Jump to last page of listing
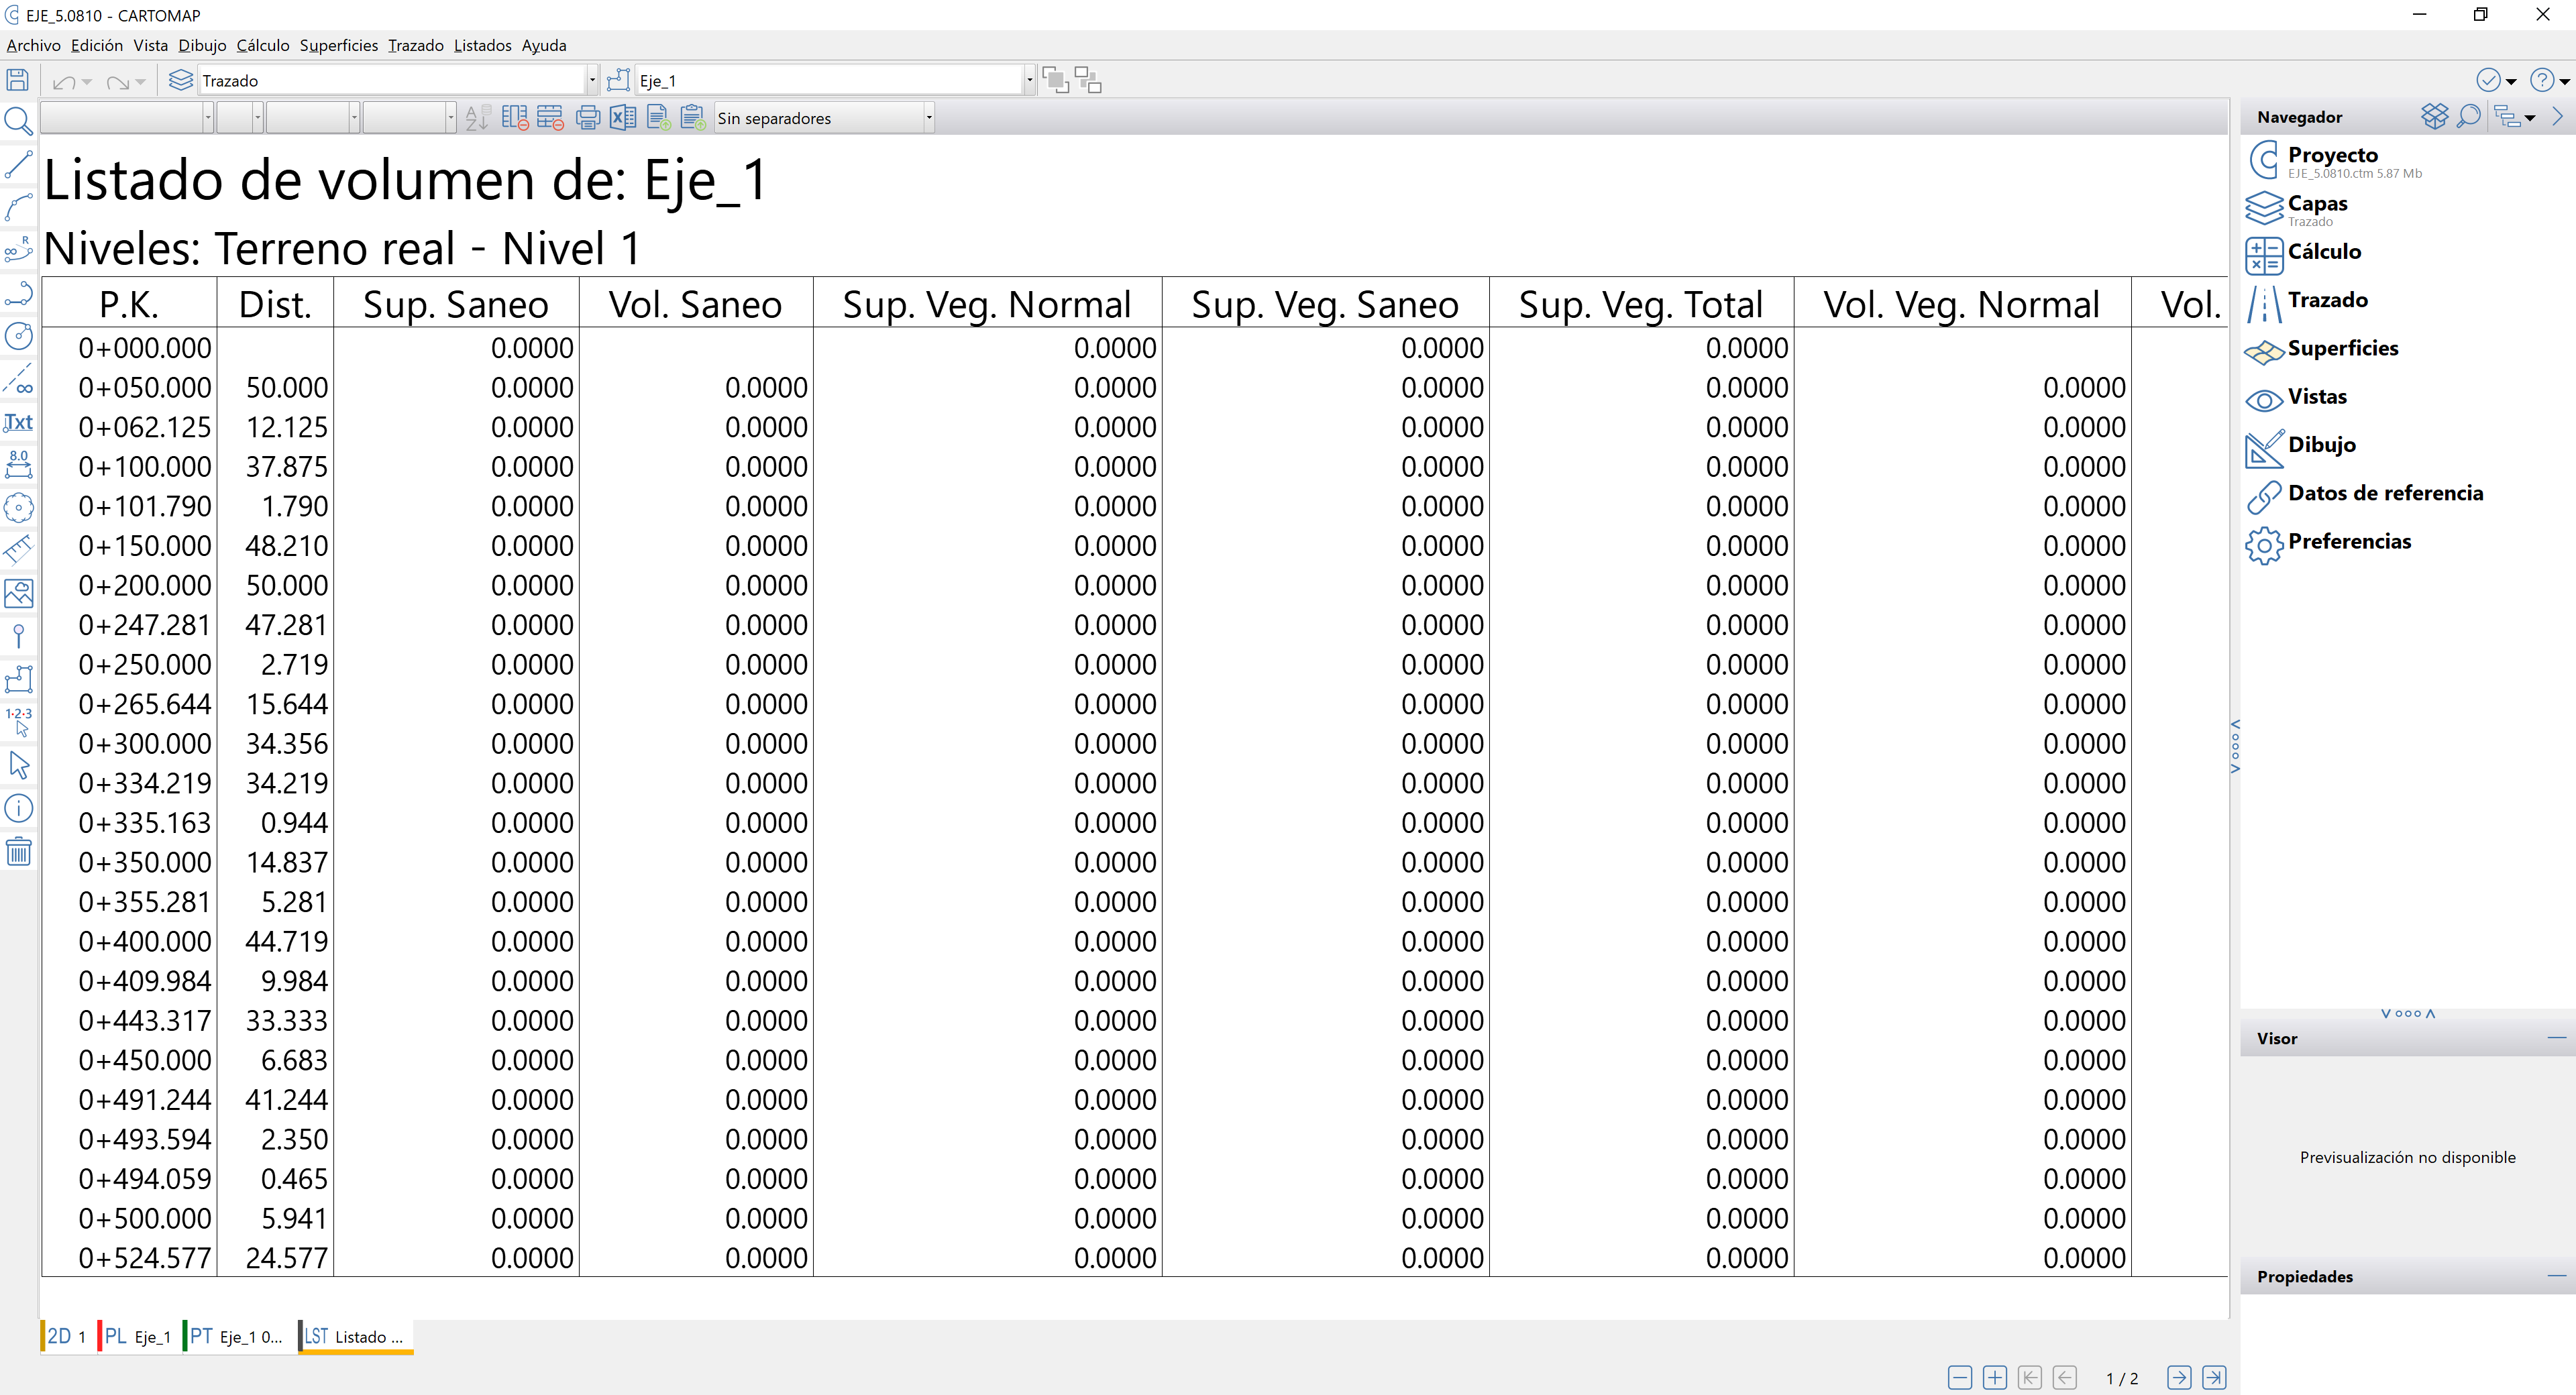The height and width of the screenshot is (1395, 2576). [2214, 1377]
